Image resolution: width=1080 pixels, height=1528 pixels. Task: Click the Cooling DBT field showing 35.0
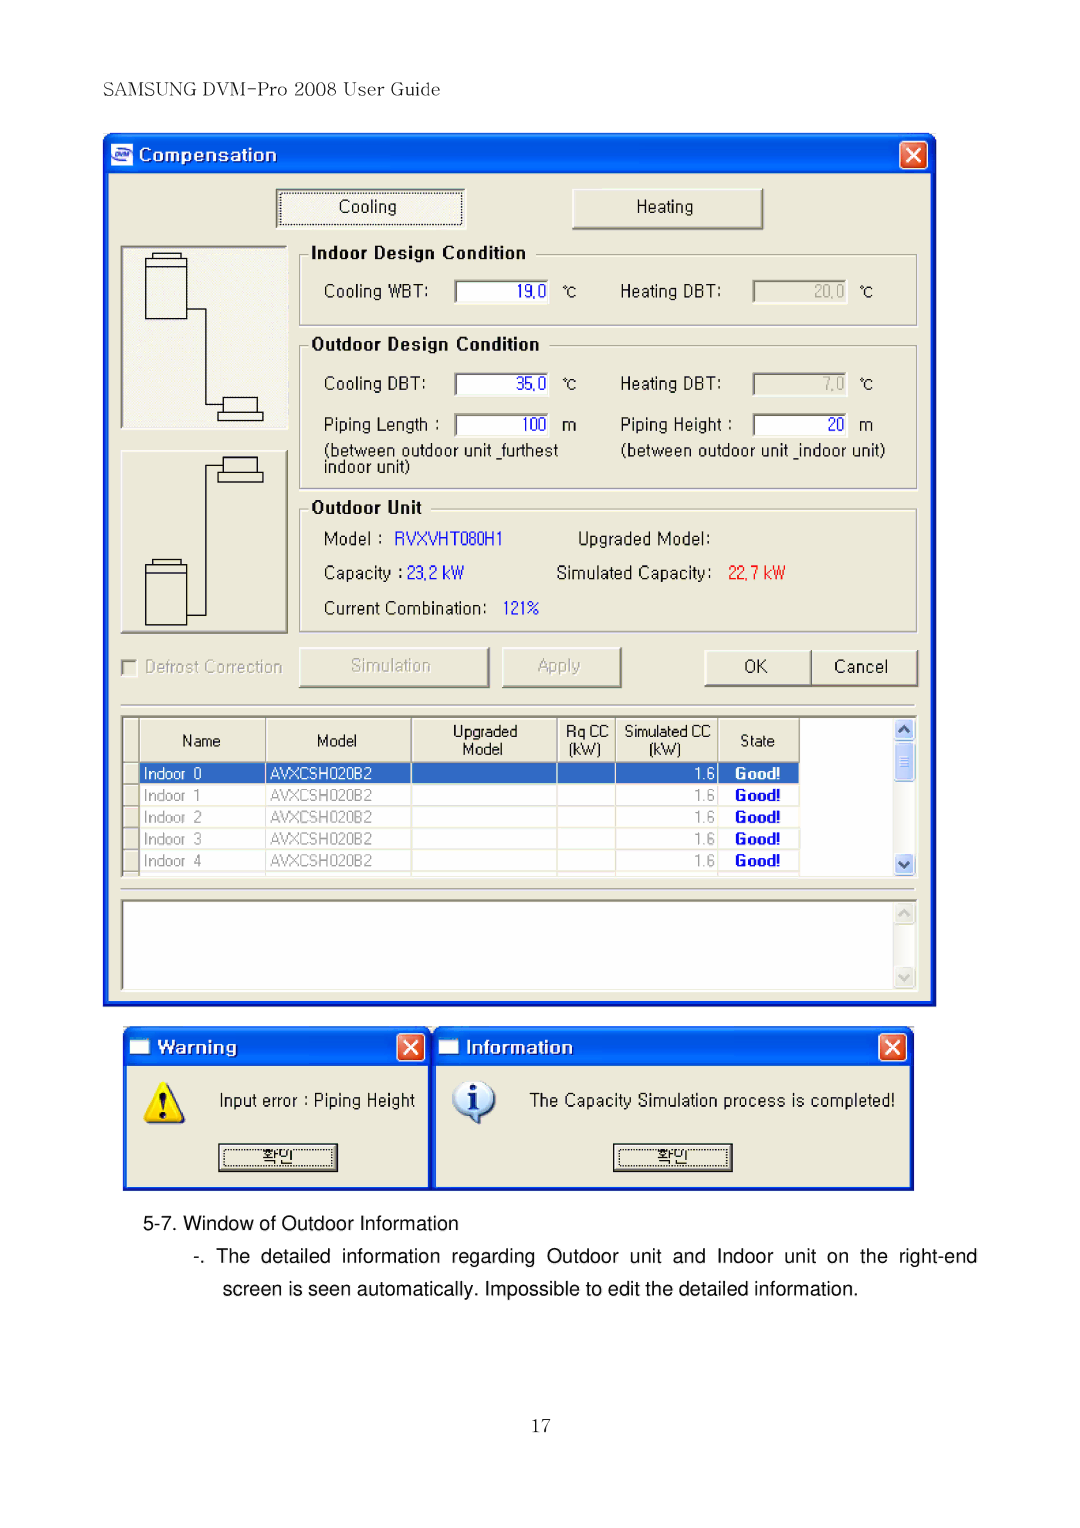pyautogui.click(x=501, y=384)
